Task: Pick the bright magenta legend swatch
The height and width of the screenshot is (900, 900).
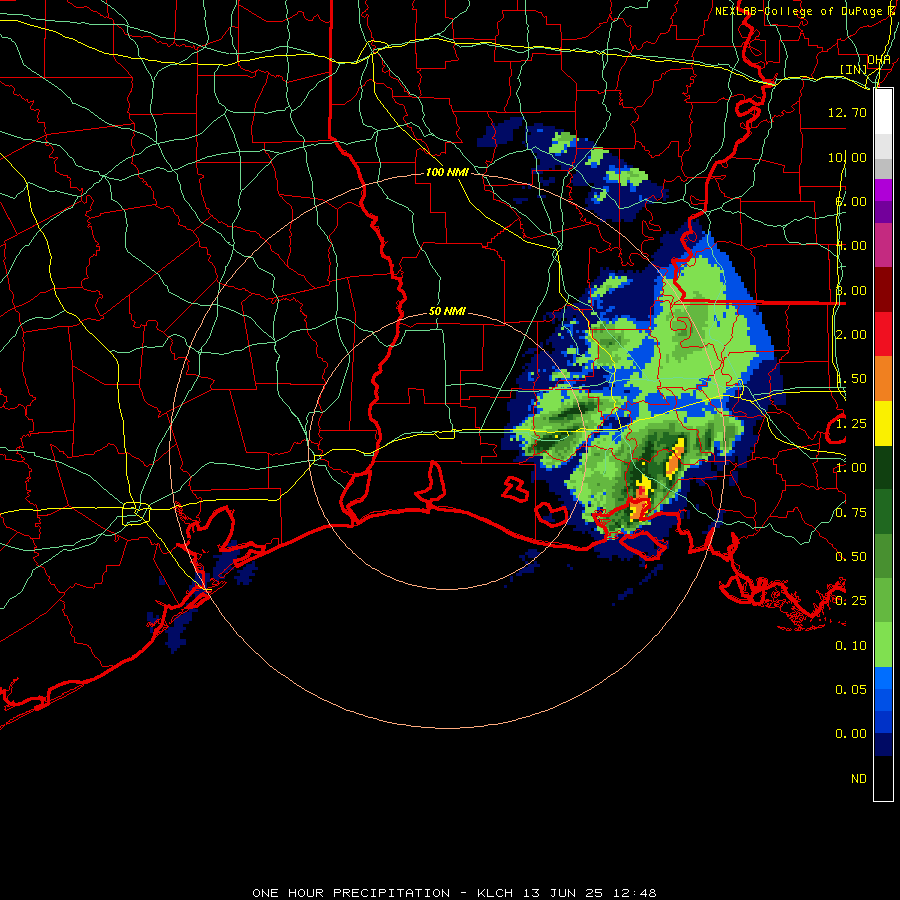Action: click(883, 190)
